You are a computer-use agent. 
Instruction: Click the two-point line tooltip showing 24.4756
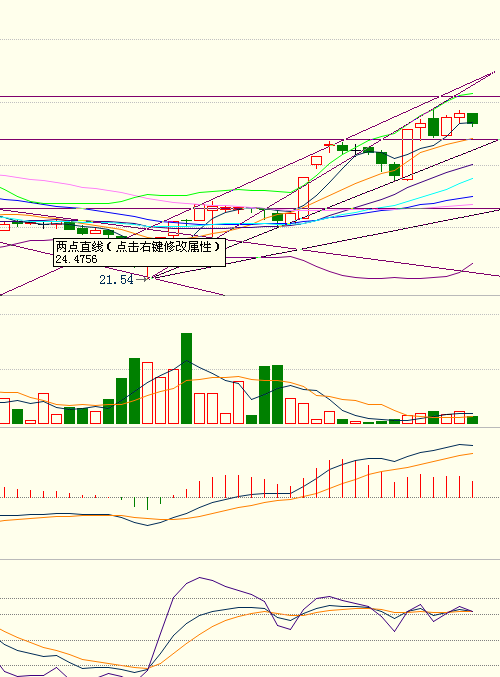tap(139, 252)
